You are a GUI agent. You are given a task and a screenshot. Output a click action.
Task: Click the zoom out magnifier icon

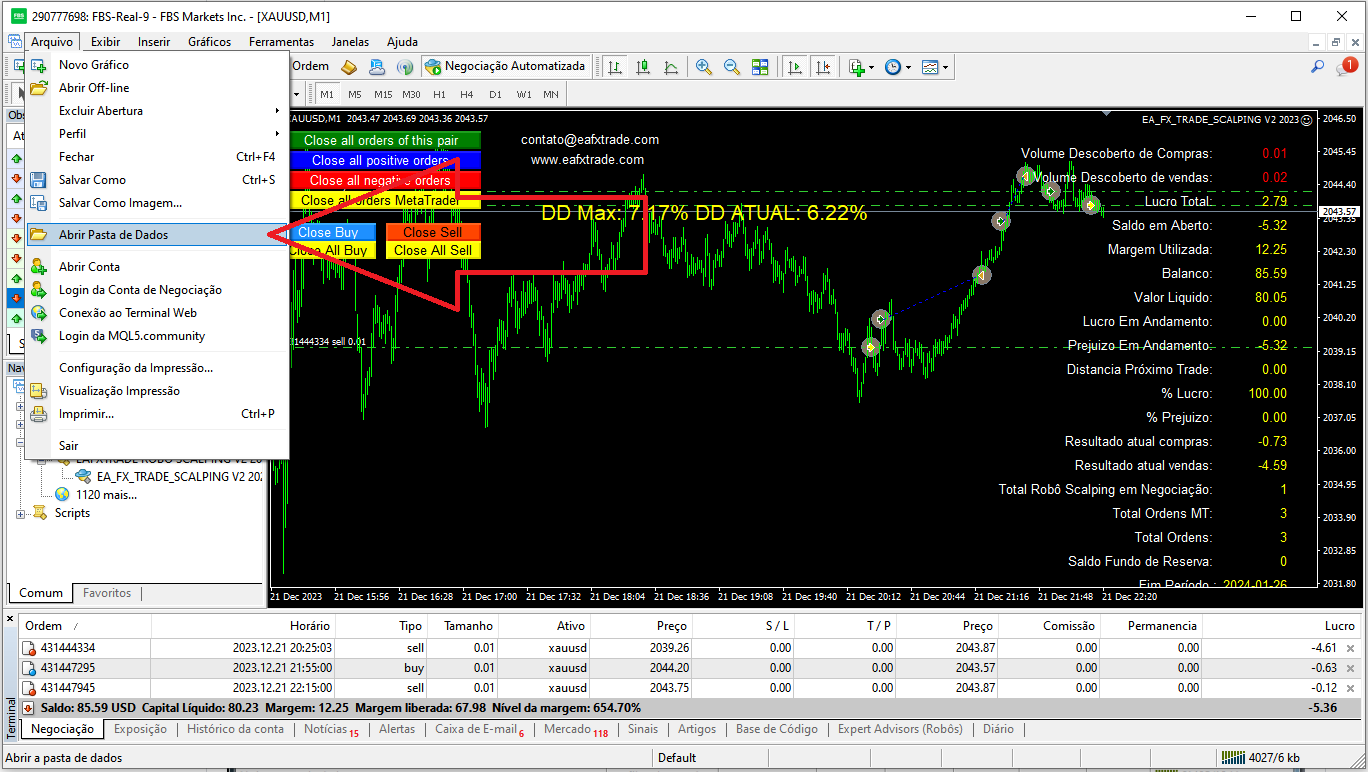pyautogui.click(x=732, y=67)
